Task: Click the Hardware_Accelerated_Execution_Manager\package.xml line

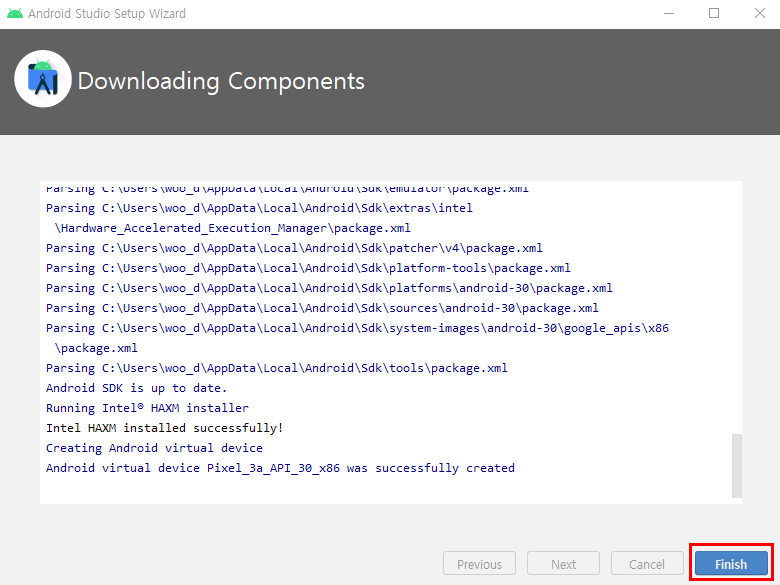Action: [x=232, y=228]
